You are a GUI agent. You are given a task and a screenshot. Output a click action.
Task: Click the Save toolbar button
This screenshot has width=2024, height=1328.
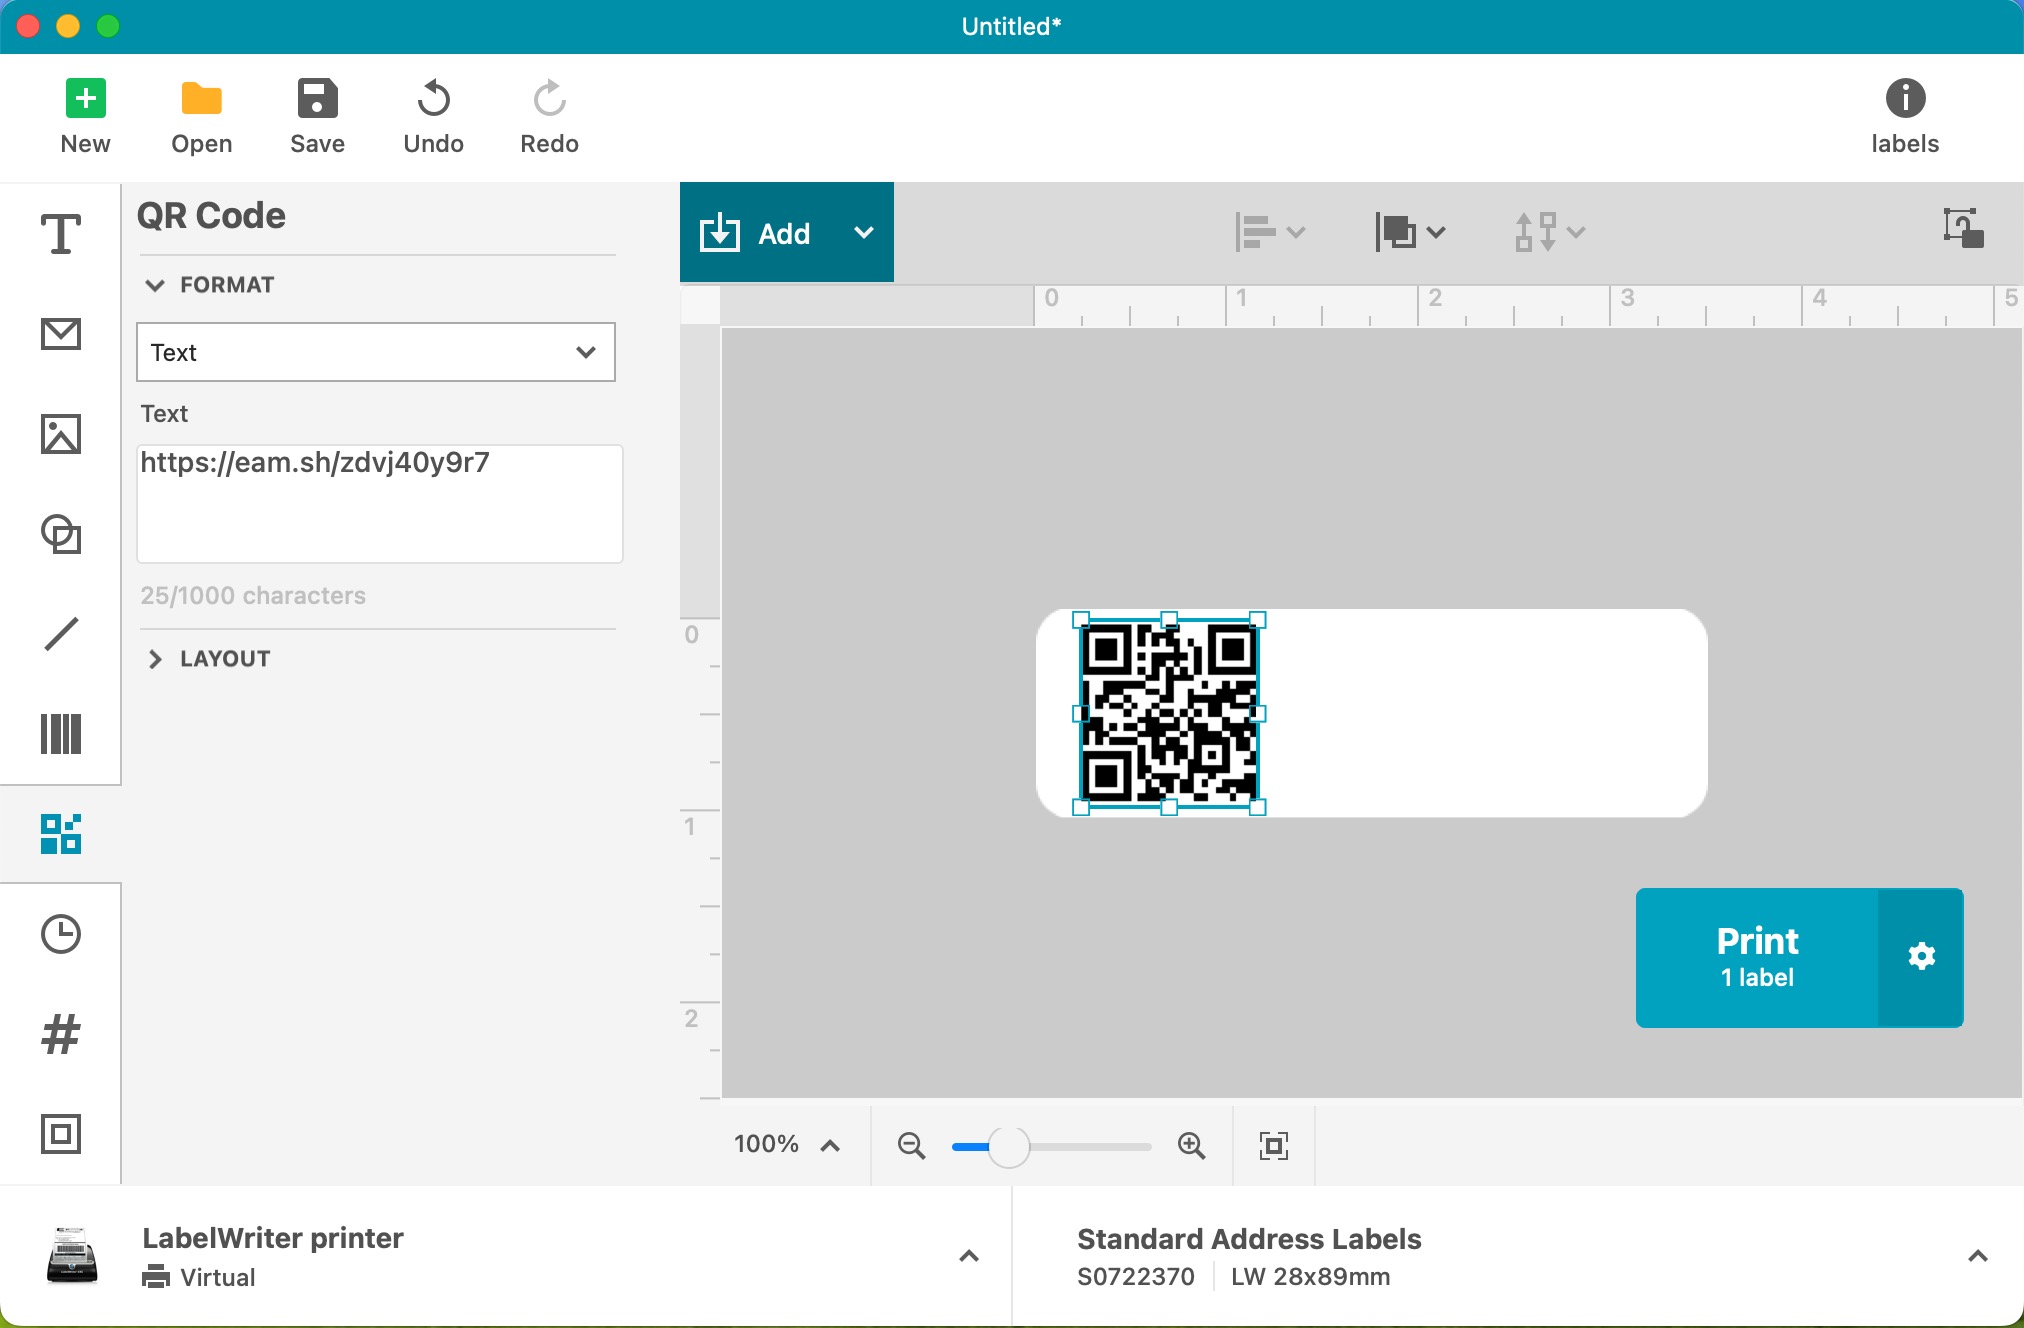(317, 116)
